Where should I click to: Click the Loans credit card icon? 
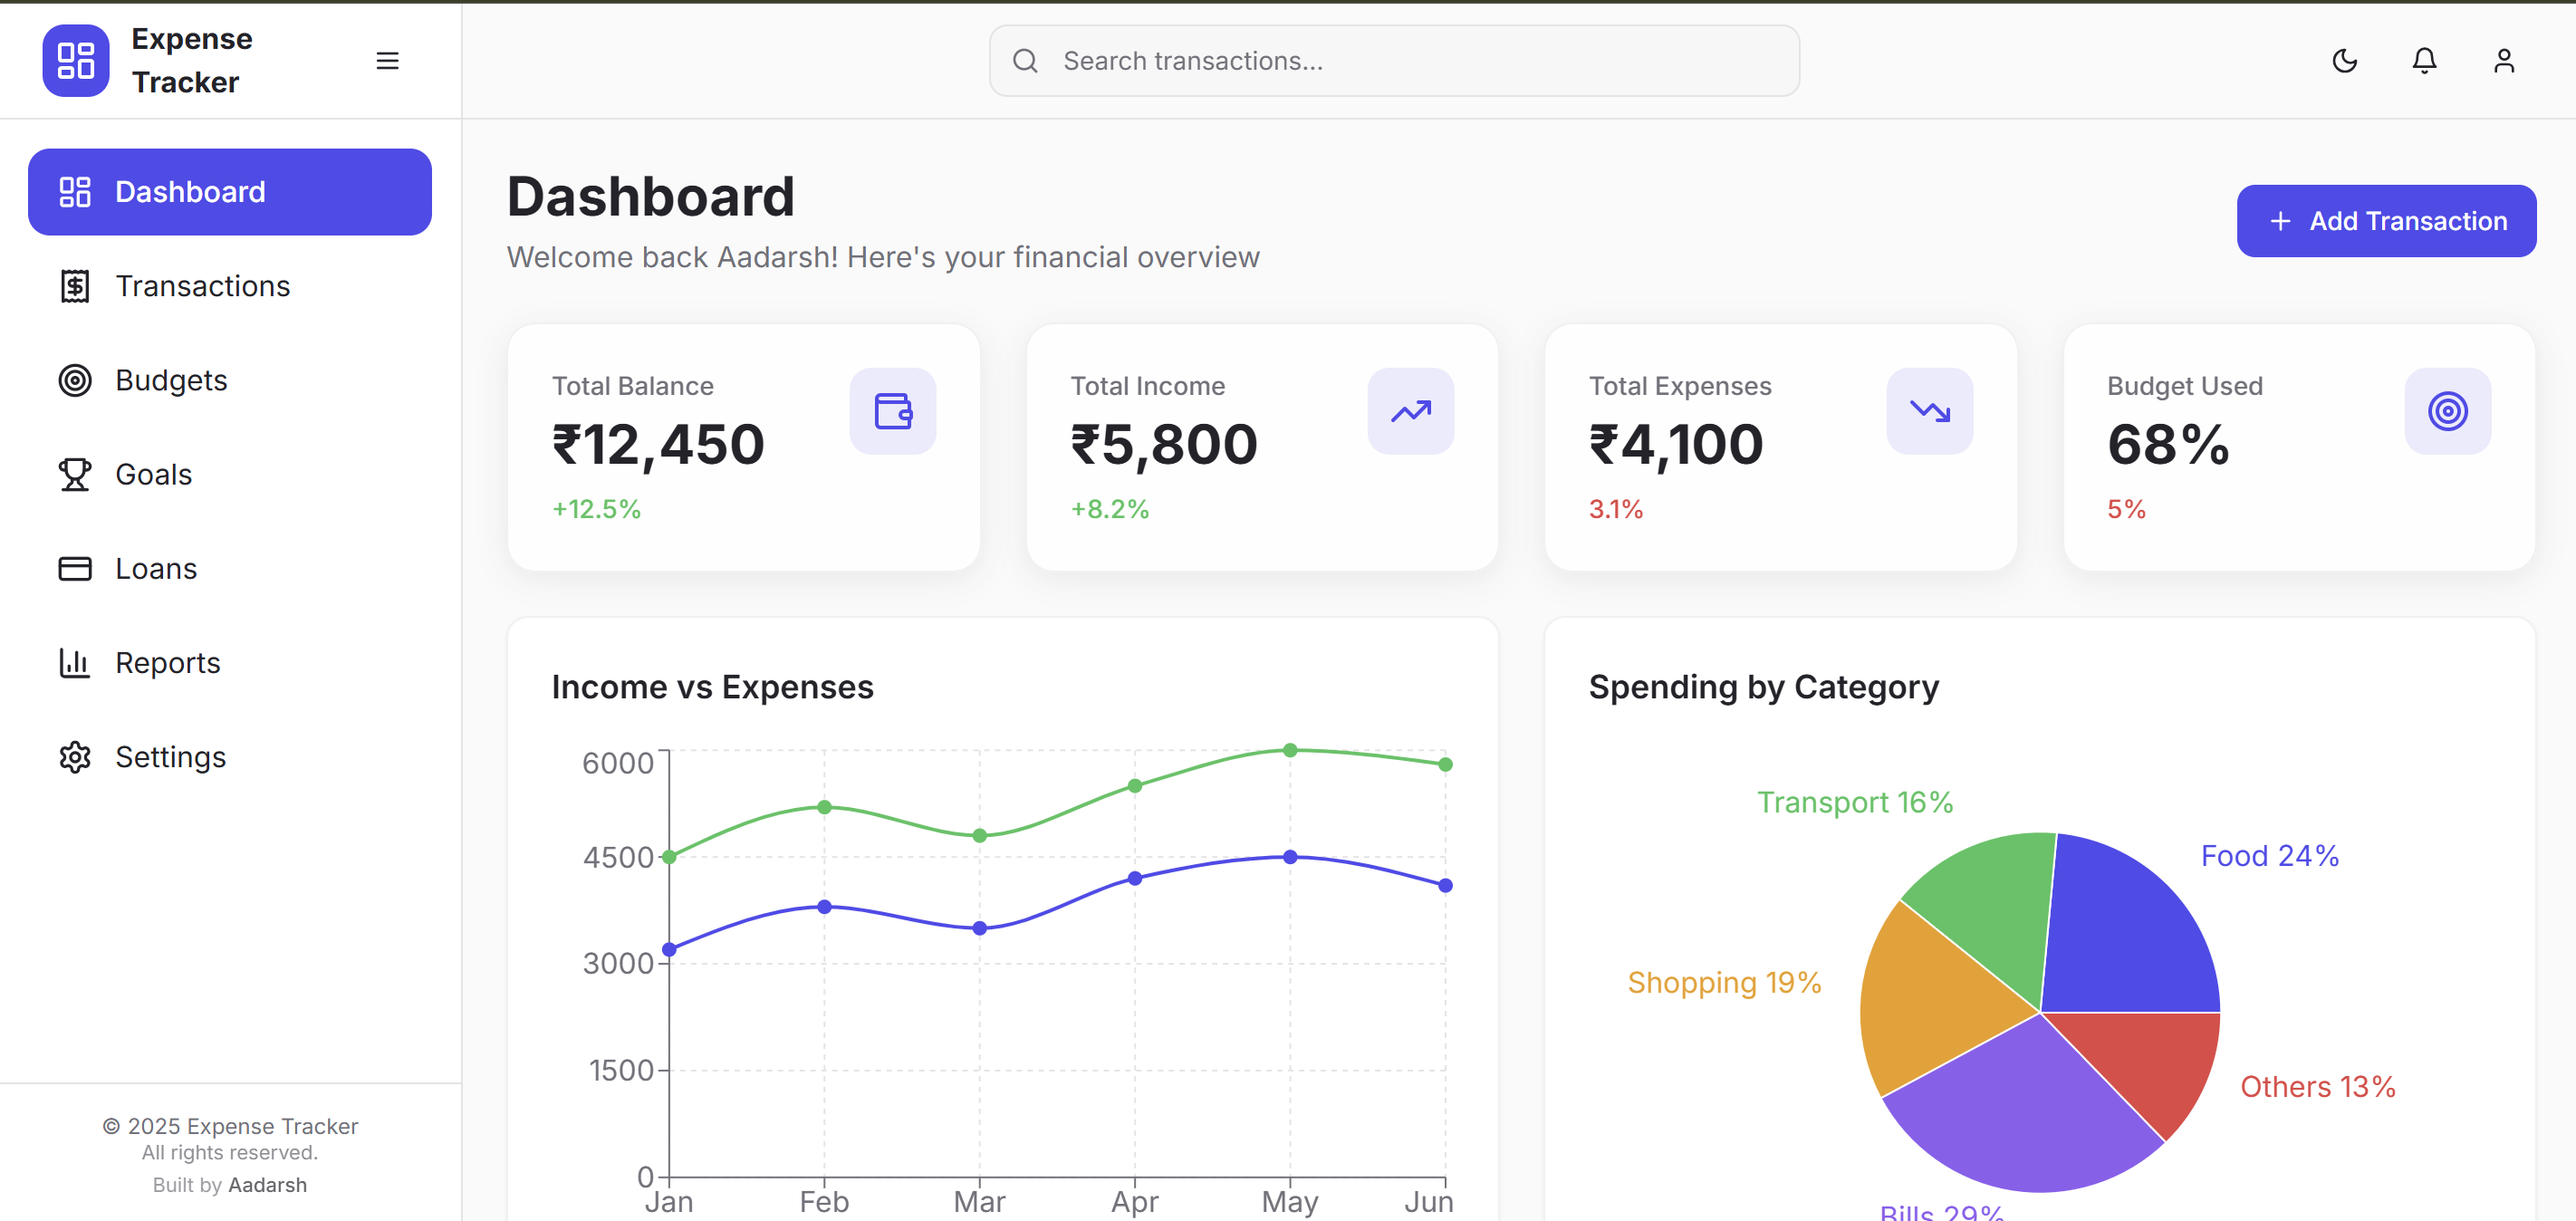click(x=75, y=568)
